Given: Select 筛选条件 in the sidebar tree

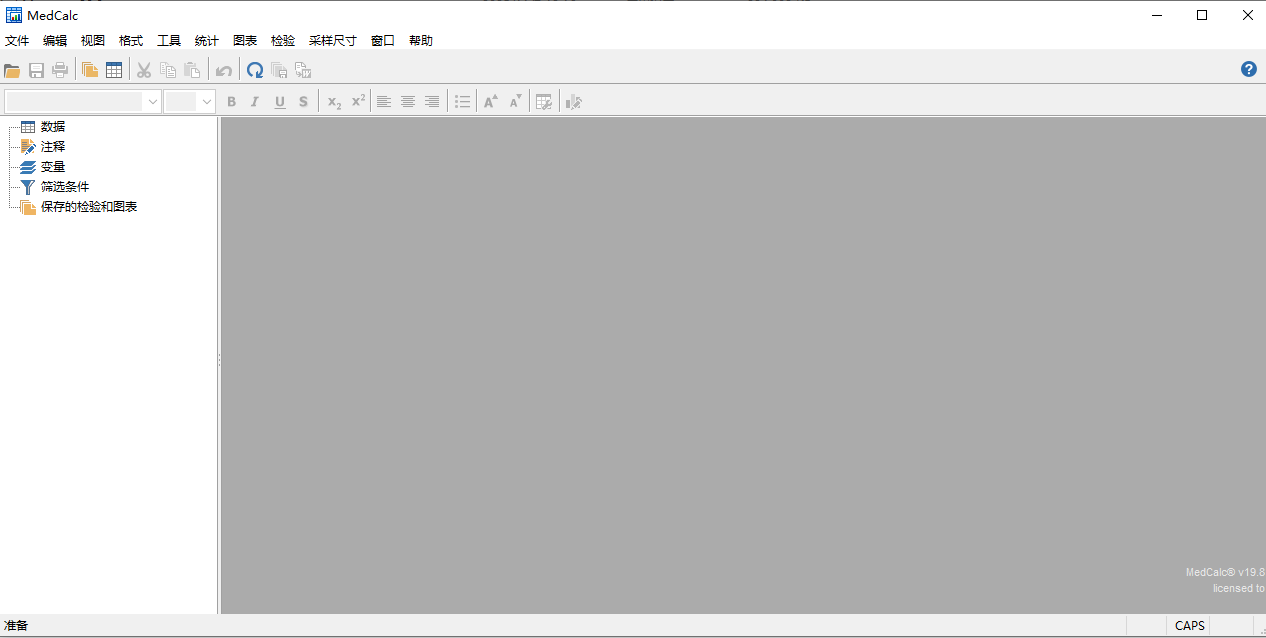Looking at the screenshot, I should click(64, 187).
